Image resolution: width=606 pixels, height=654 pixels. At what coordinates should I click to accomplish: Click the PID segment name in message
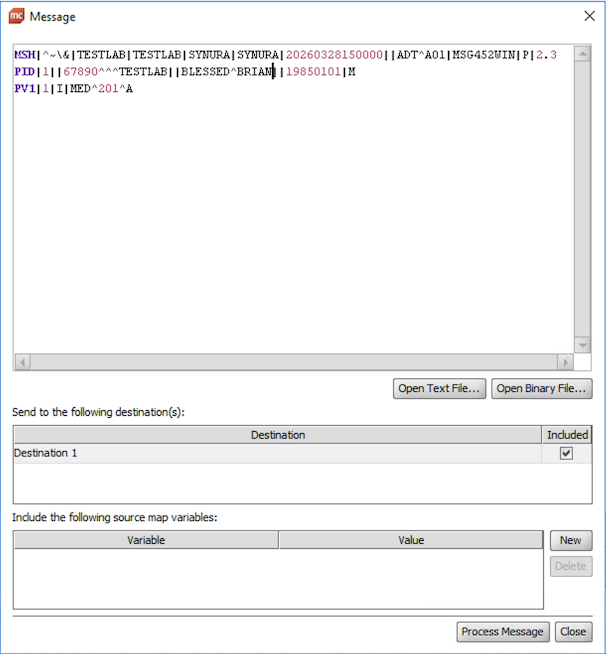[x=25, y=72]
